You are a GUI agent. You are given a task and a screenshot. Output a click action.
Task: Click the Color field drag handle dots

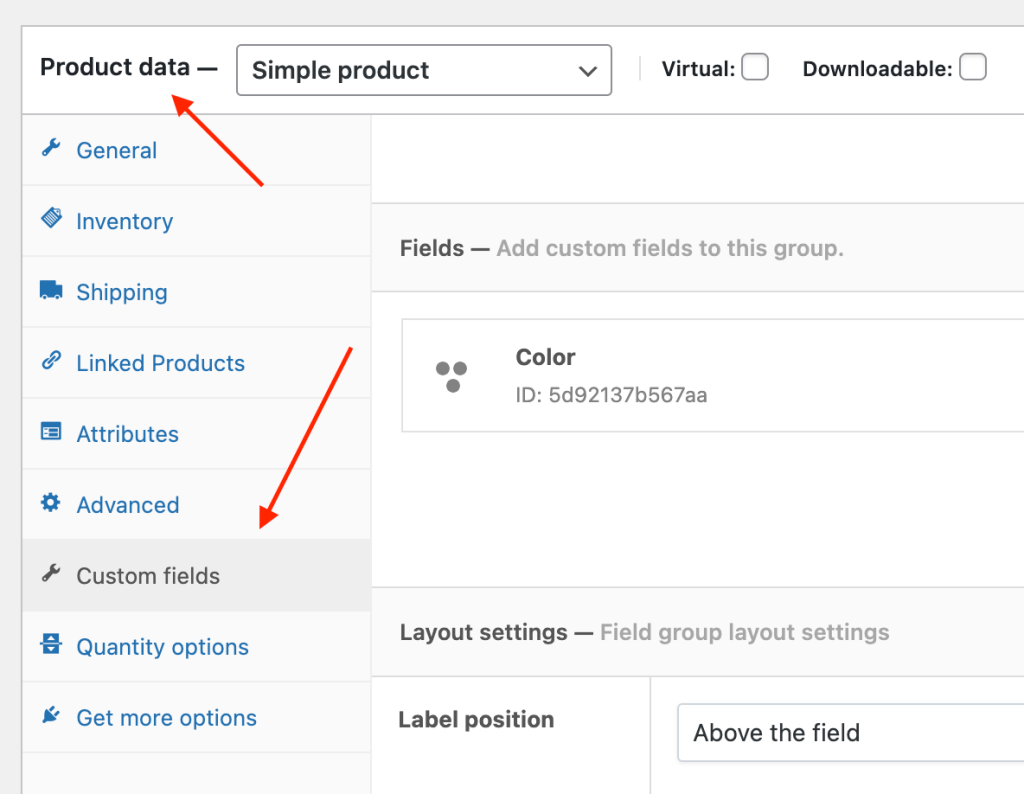[454, 375]
